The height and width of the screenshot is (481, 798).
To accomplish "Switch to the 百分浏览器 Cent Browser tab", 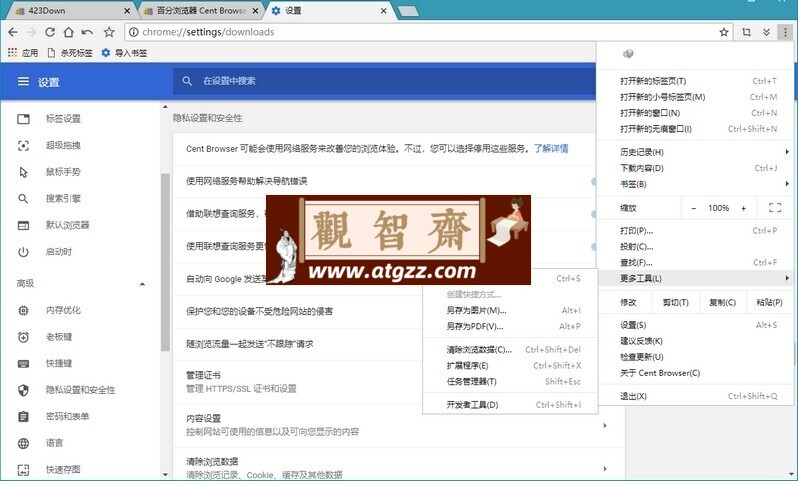I will [201, 11].
